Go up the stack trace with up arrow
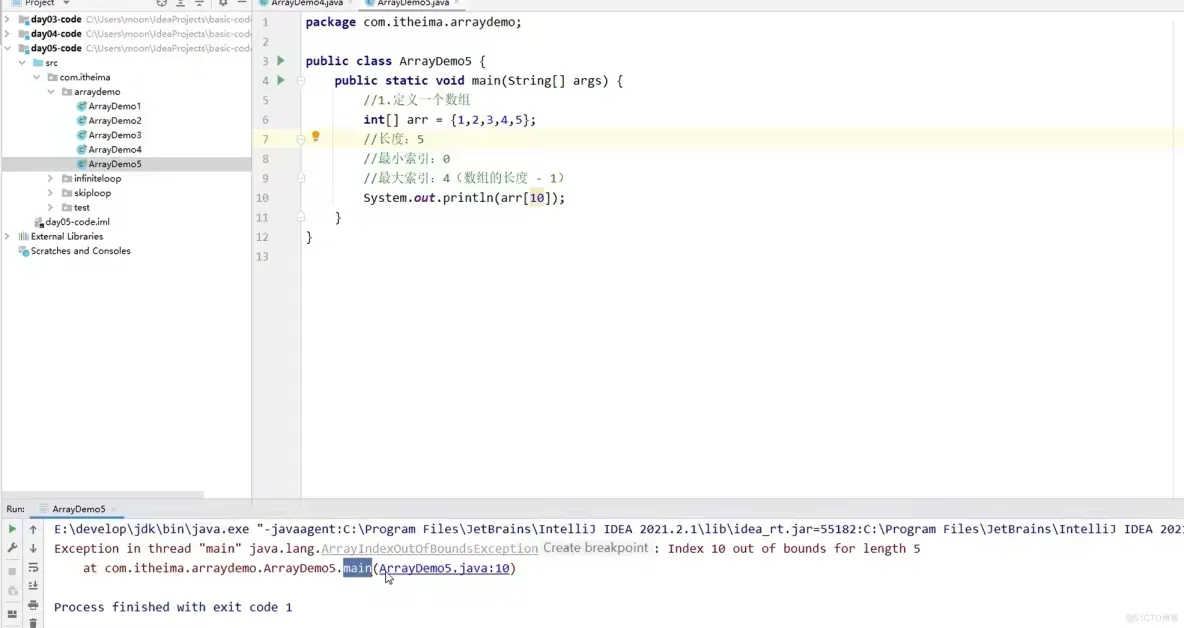This screenshot has height=628, width=1184. point(33,529)
